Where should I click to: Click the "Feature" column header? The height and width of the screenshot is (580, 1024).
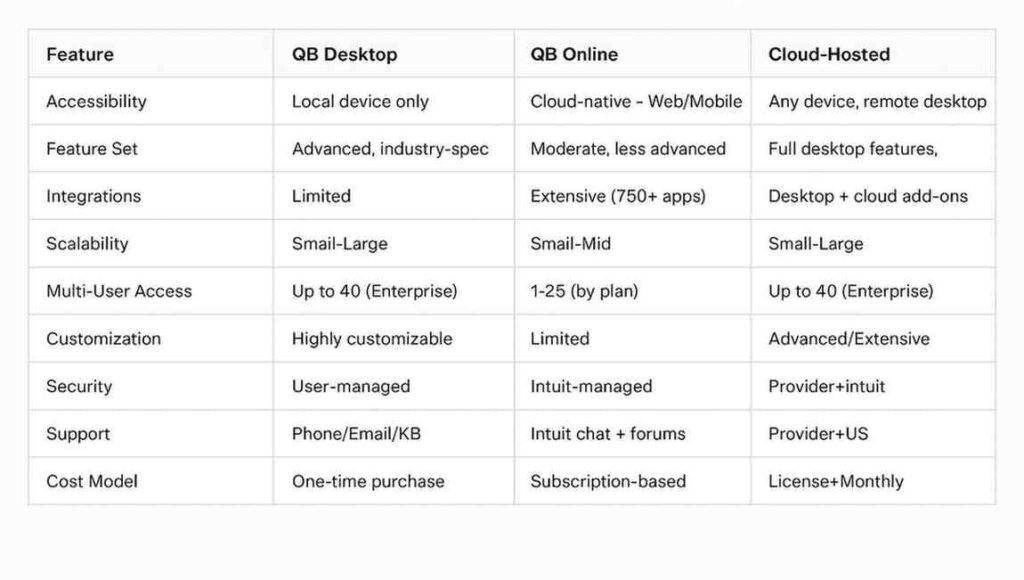(80, 54)
